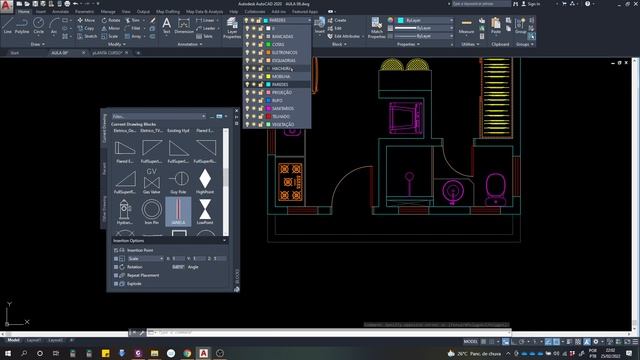Screen dimensions: 640x360
Task: Pick the Iron Pin block thumbnail
Action: click(151, 211)
